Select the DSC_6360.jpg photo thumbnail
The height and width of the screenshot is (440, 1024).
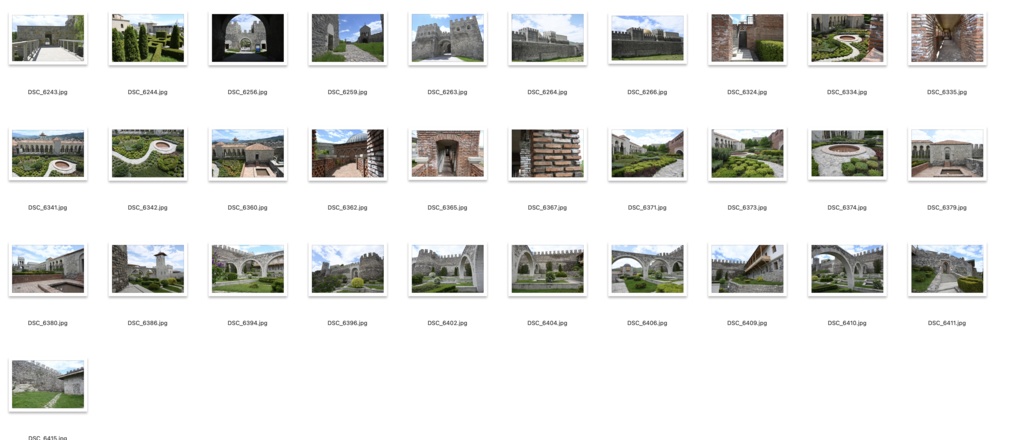coord(248,153)
